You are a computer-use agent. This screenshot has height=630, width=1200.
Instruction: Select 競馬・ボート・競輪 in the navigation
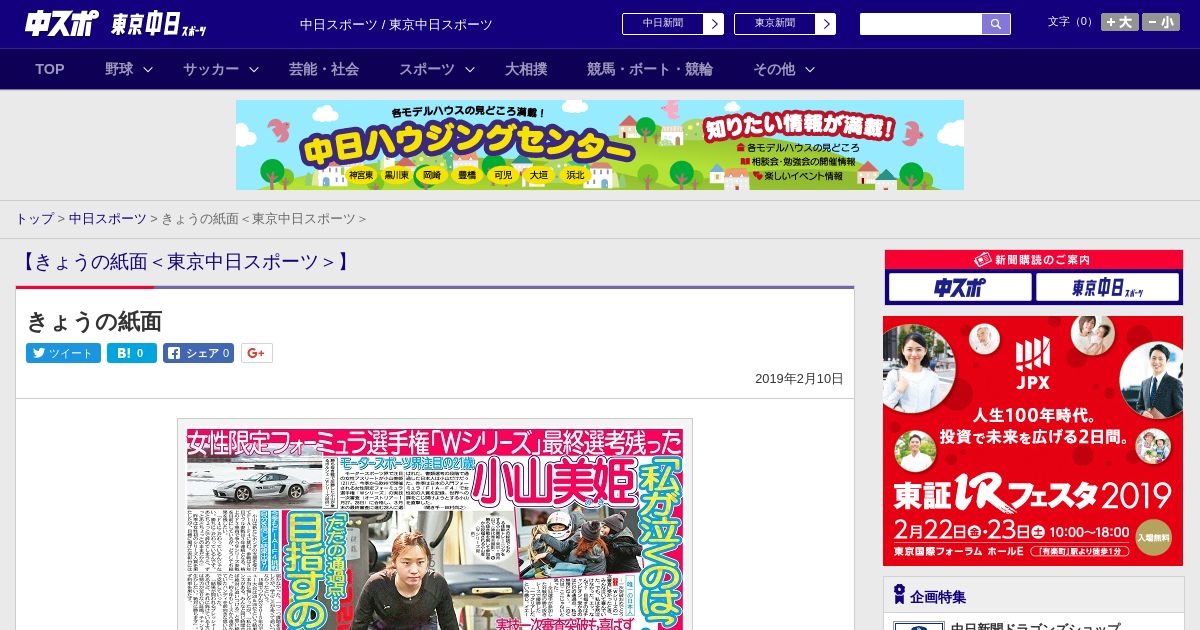click(650, 69)
